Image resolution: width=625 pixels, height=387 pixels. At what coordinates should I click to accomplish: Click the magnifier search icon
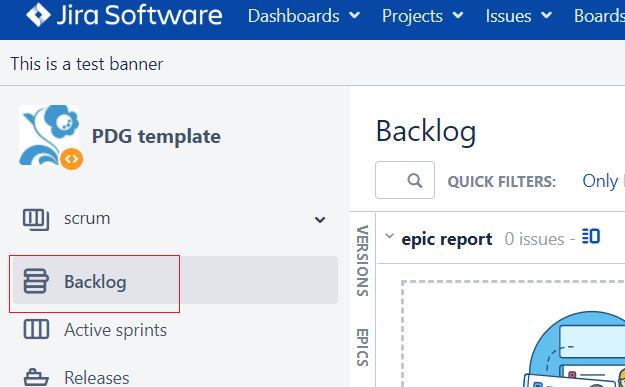click(415, 181)
